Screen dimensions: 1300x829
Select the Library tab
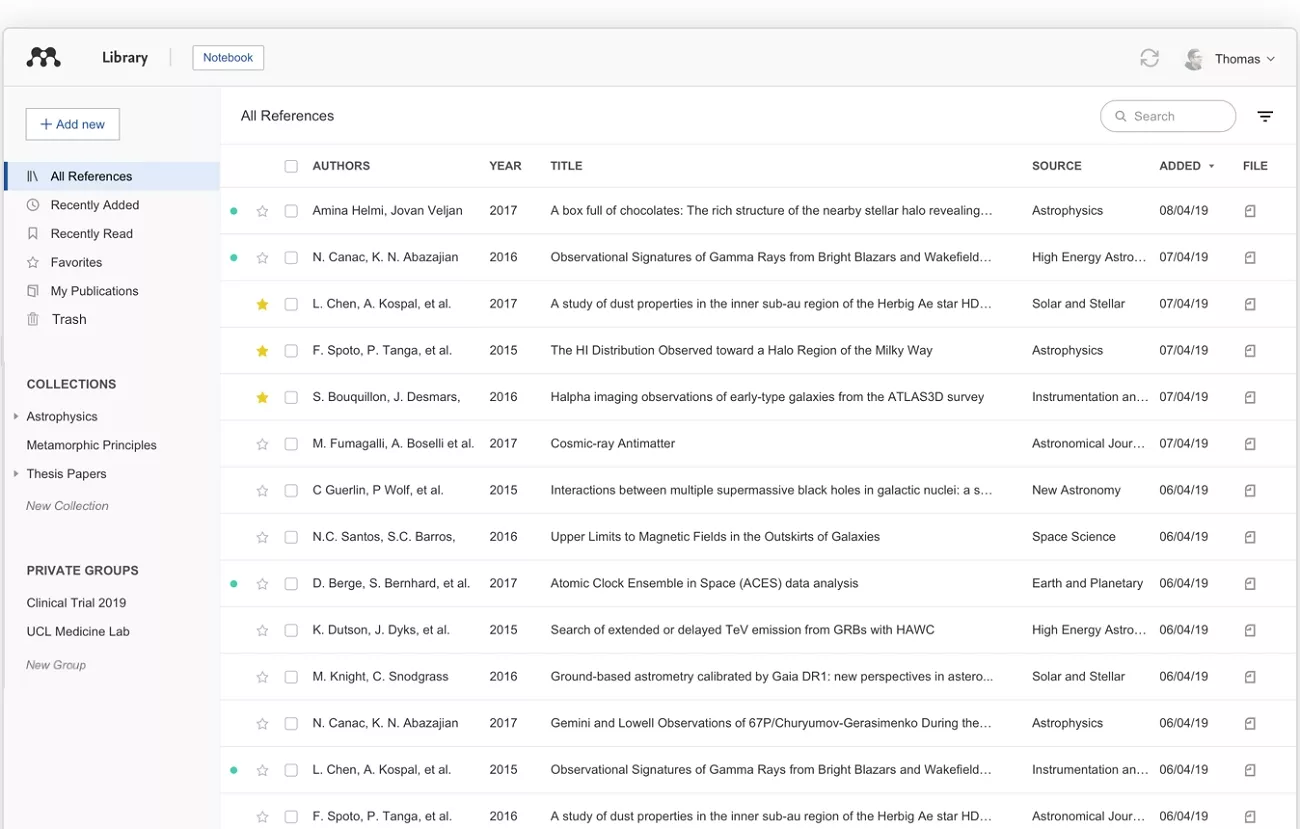[x=124, y=57]
